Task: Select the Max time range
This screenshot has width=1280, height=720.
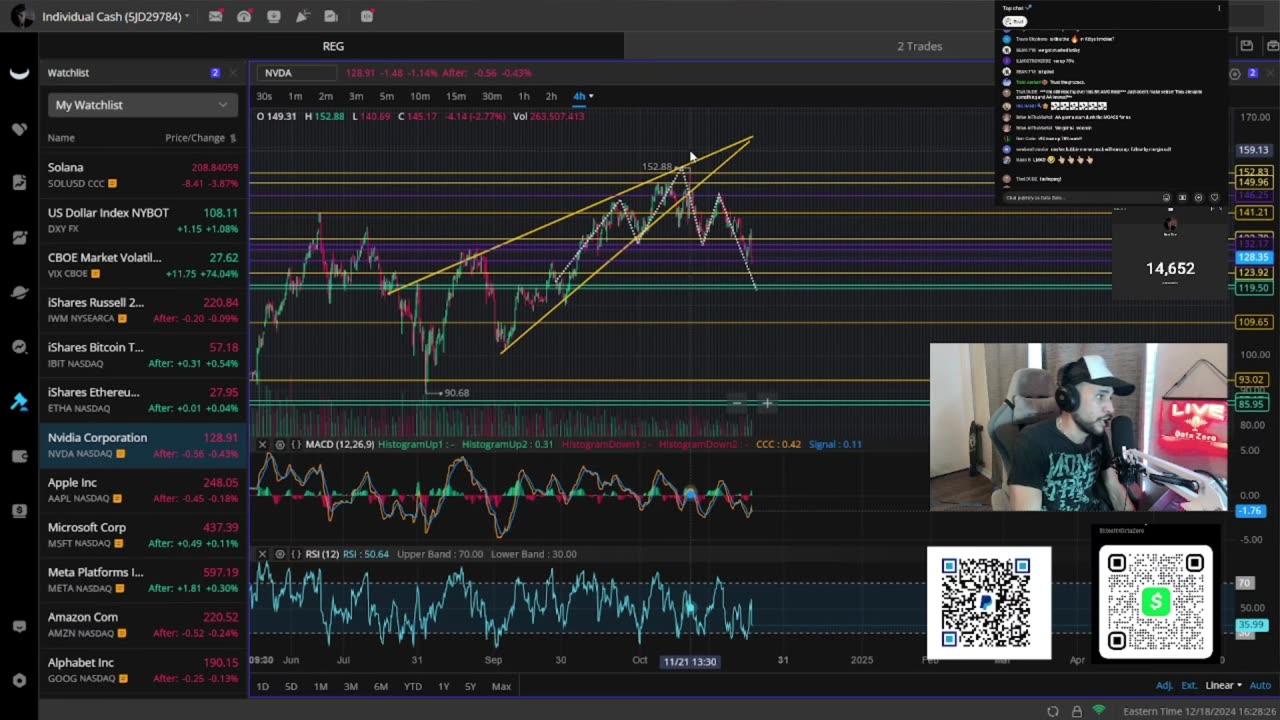Action: click(x=501, y=686)
